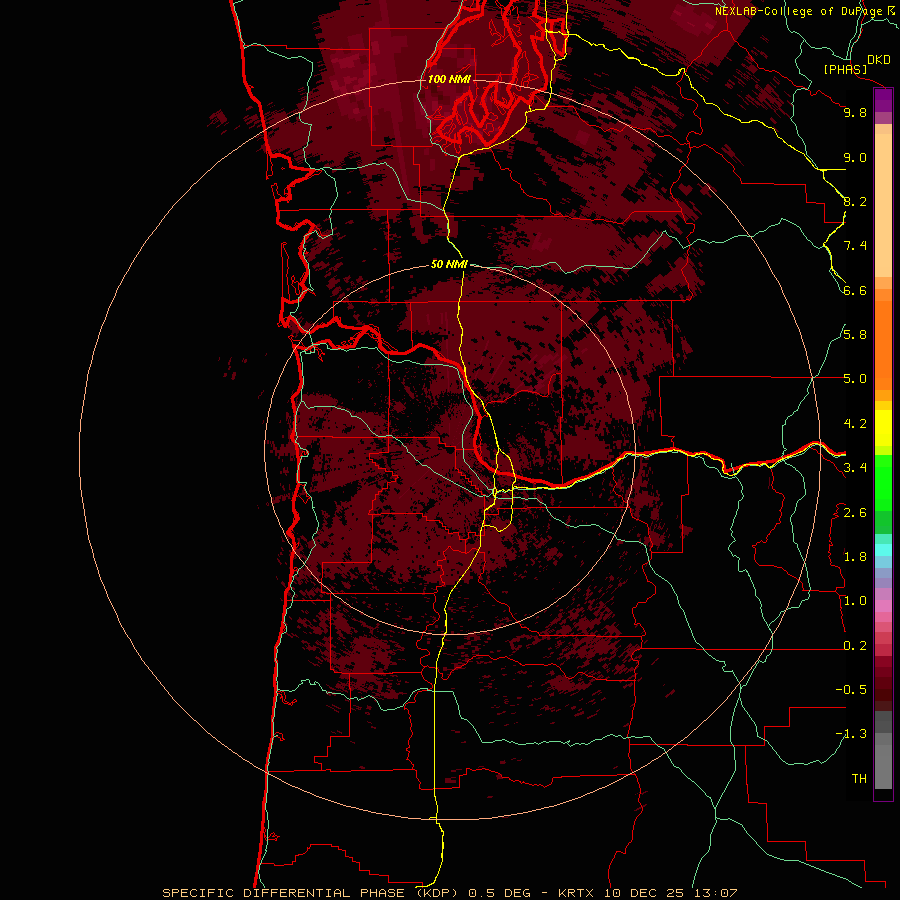This screenshot has width=900, height=900.
Task: Click the 9.0 scale value
Action: (855, 157)
